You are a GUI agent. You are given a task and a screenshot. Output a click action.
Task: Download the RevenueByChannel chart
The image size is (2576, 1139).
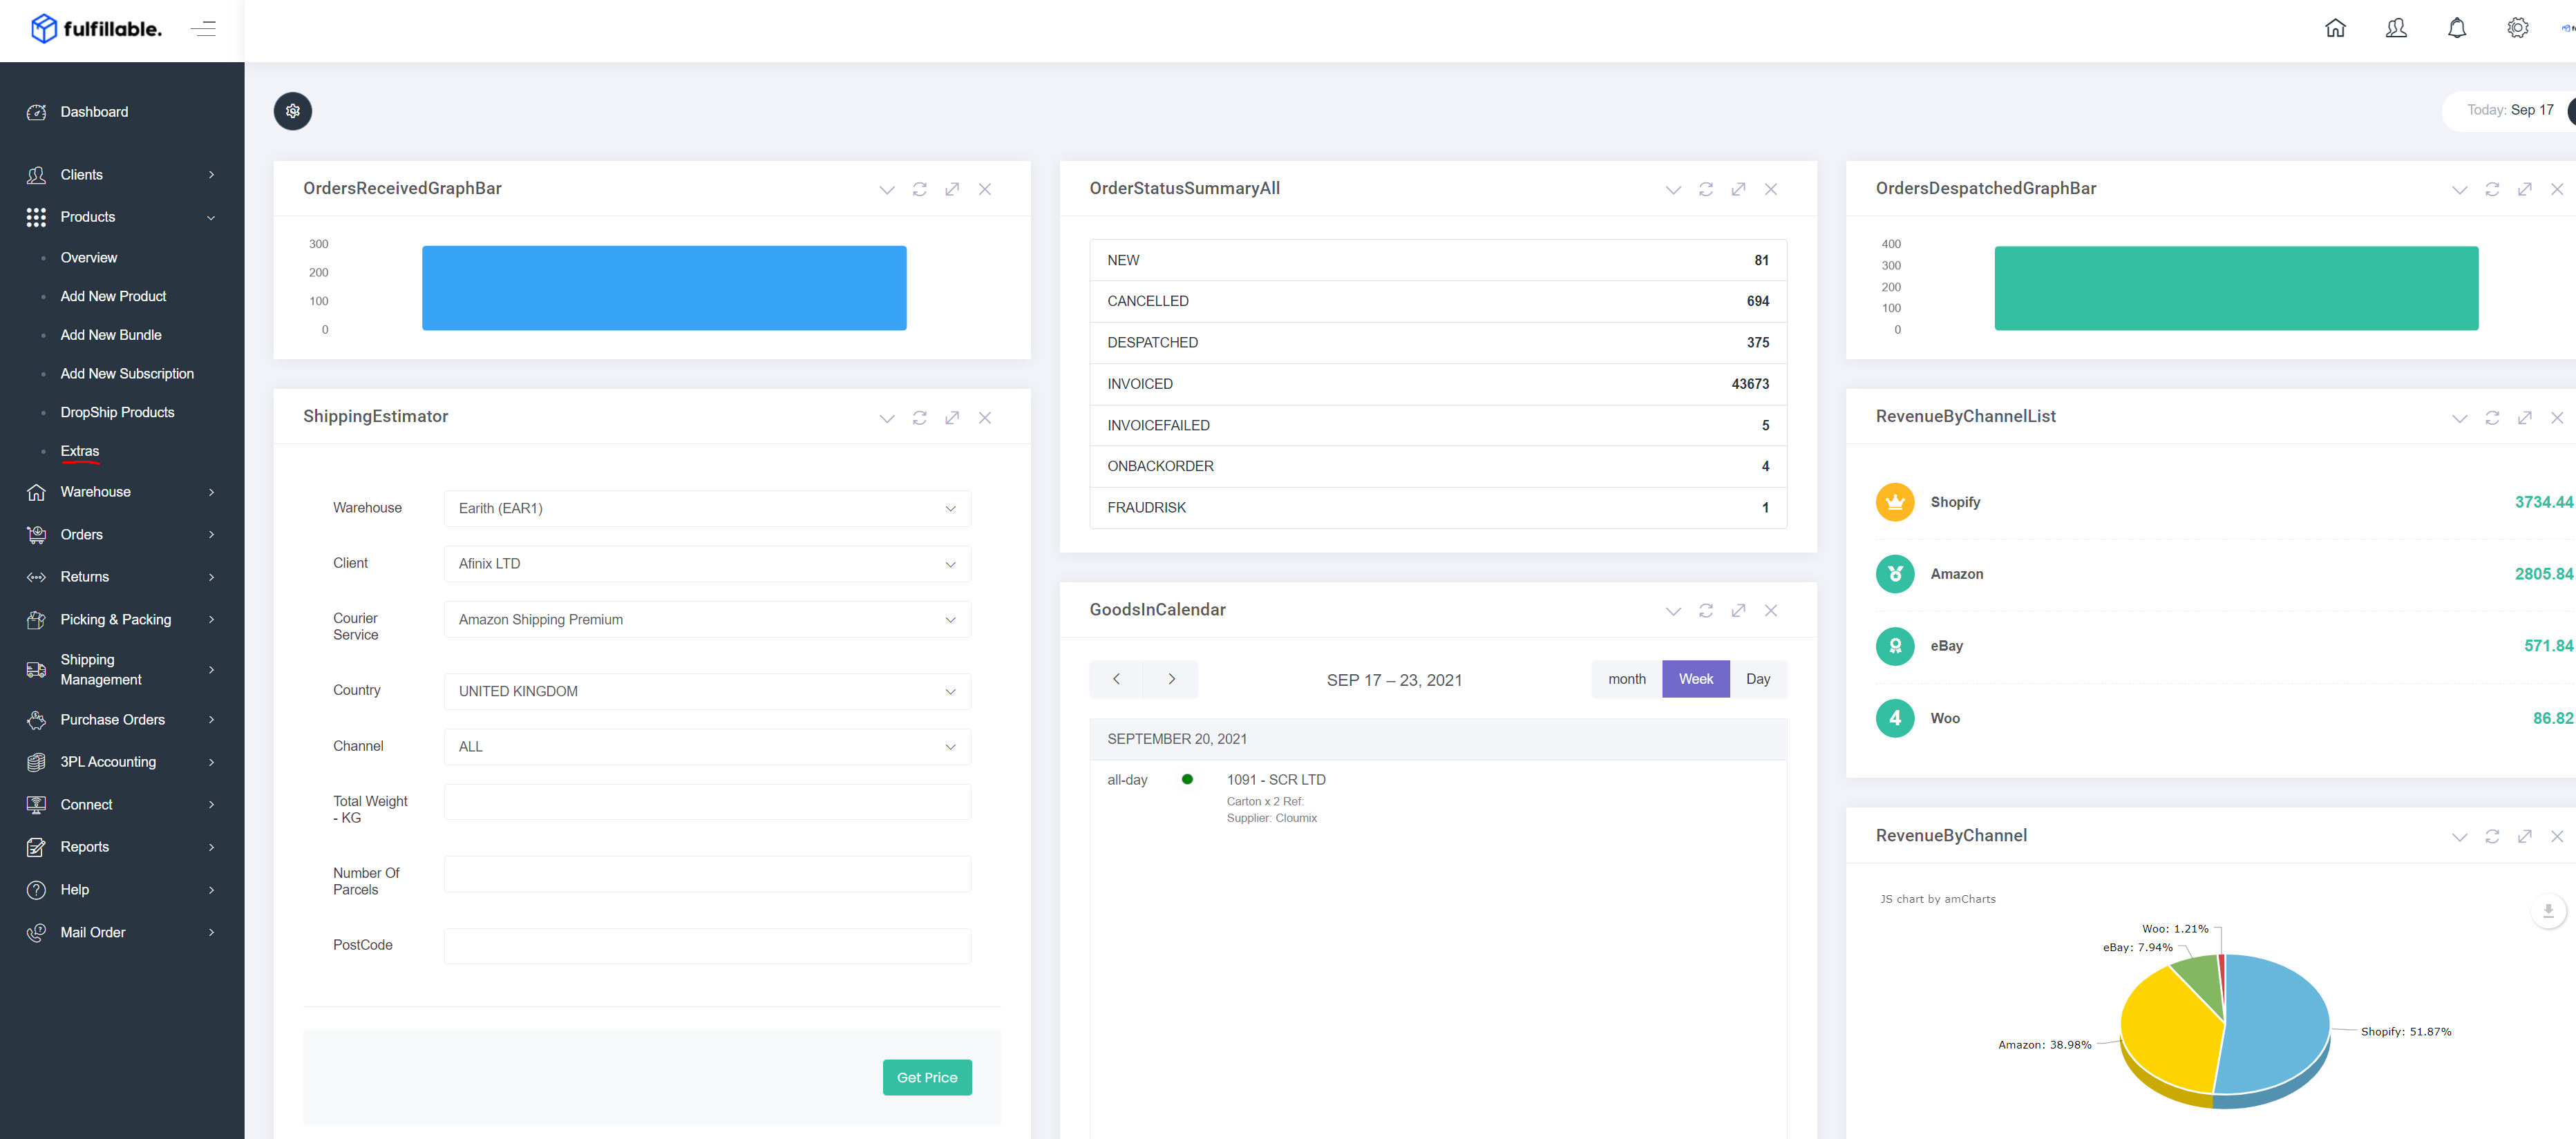tap(2548, 911)
